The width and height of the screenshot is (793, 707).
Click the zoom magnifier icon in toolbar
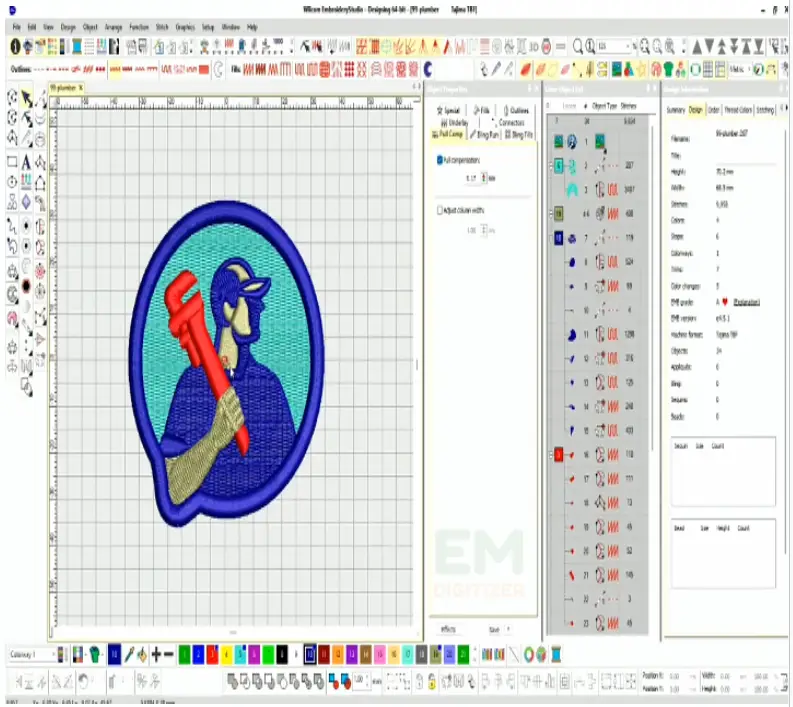pyautogui.click(x=578, y=47)
